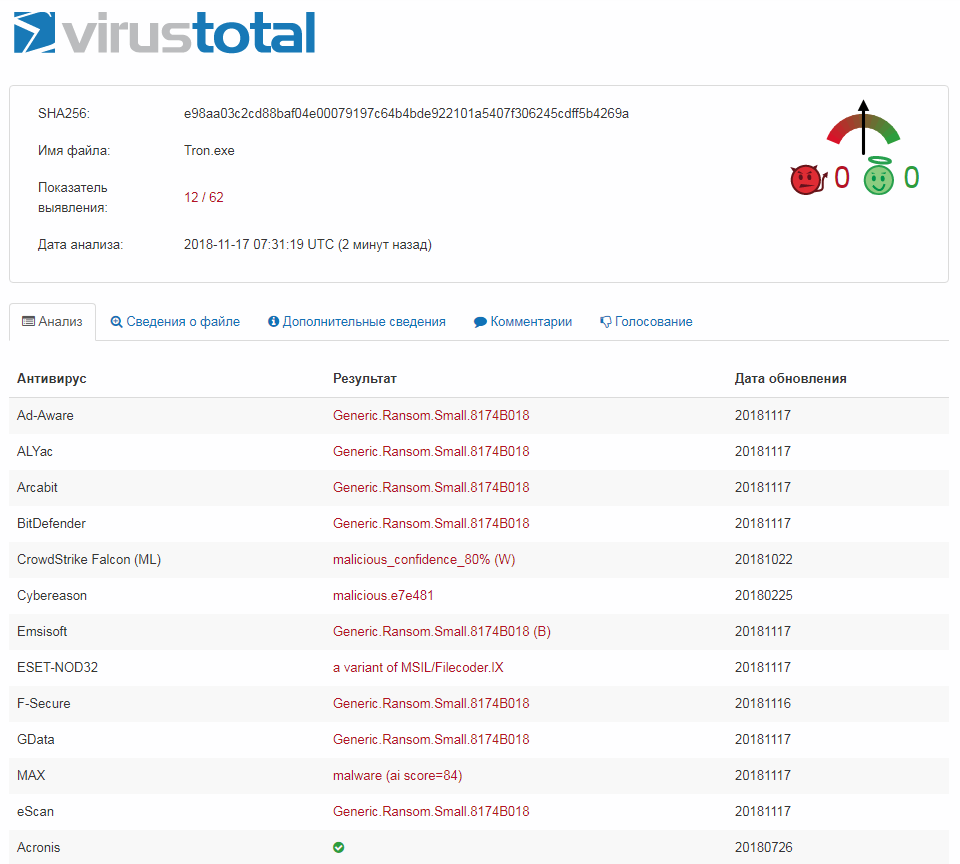This screenshot has height=864, width=960.
Task: Click the Cybereason antivirus name
Action: tap(52, 596)
